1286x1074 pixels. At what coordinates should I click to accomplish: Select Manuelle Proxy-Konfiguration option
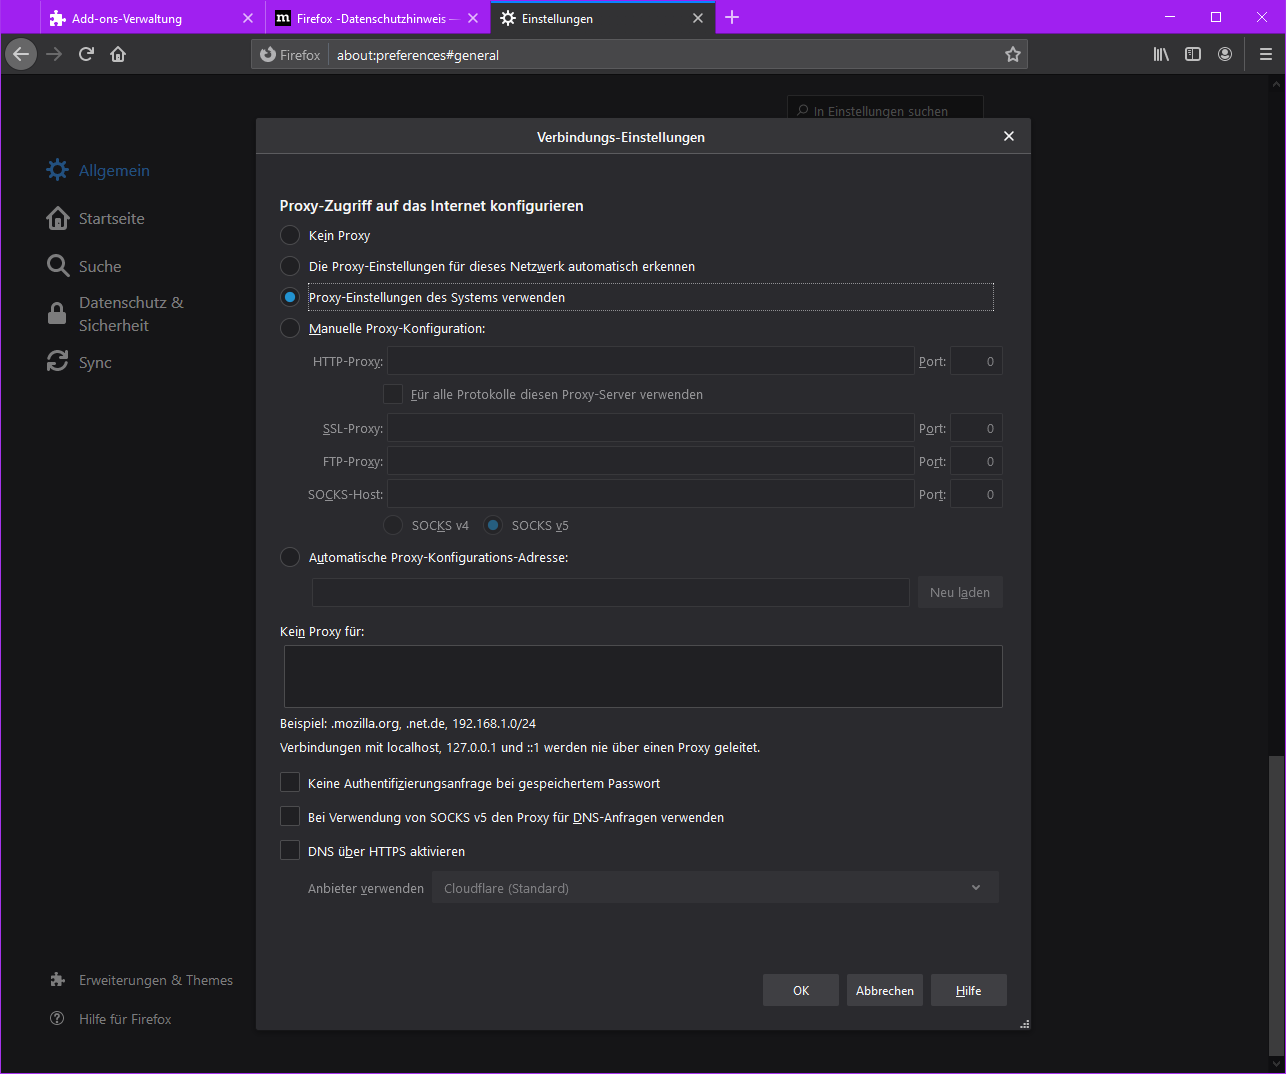tap(290, 328)
